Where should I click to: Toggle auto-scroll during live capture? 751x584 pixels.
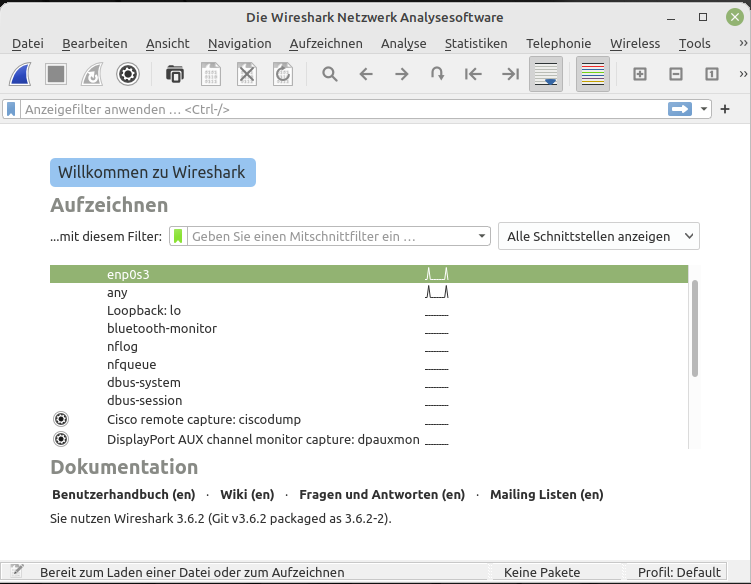point(546,74)
